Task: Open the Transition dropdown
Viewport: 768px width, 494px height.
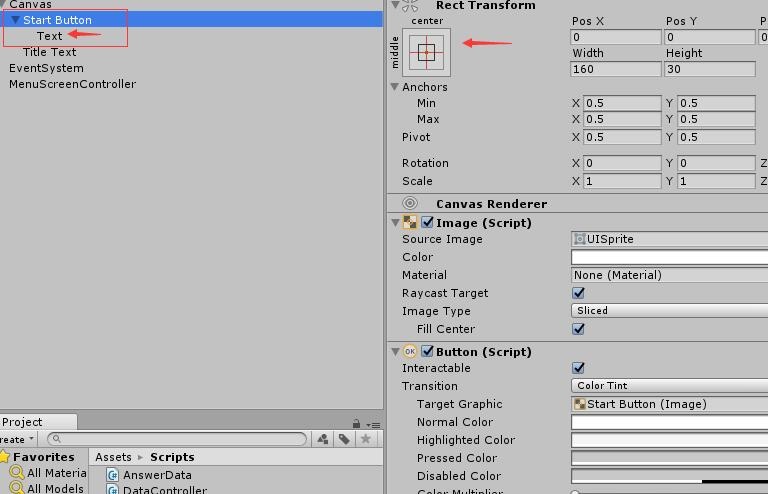Action: tap(669, 385)
